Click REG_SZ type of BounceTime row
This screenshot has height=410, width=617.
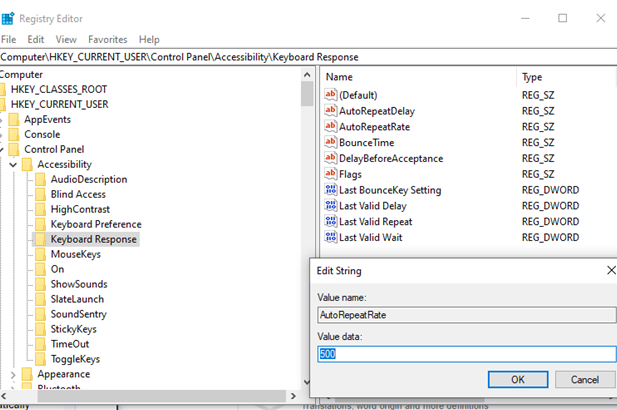click(538, 142)
